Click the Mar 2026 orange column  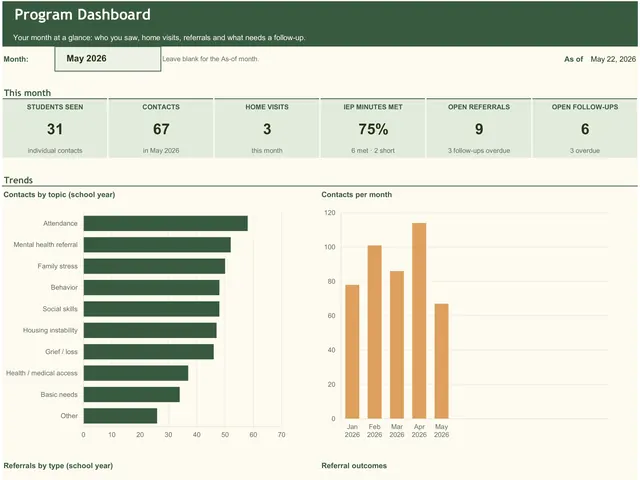pyautogui.click(x=397, y=344)
